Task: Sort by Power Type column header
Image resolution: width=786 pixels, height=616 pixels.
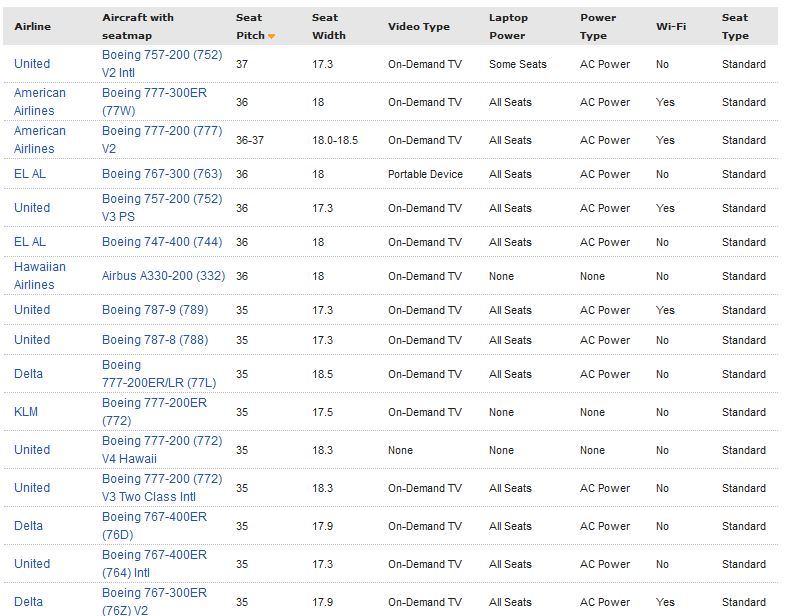Action: 598,27
